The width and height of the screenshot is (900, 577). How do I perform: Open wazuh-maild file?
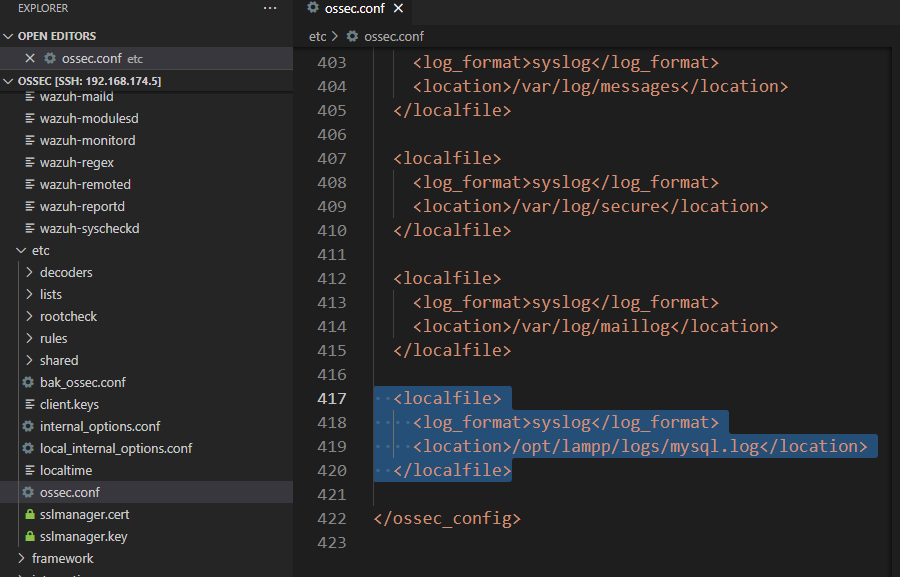pos(76,96)
